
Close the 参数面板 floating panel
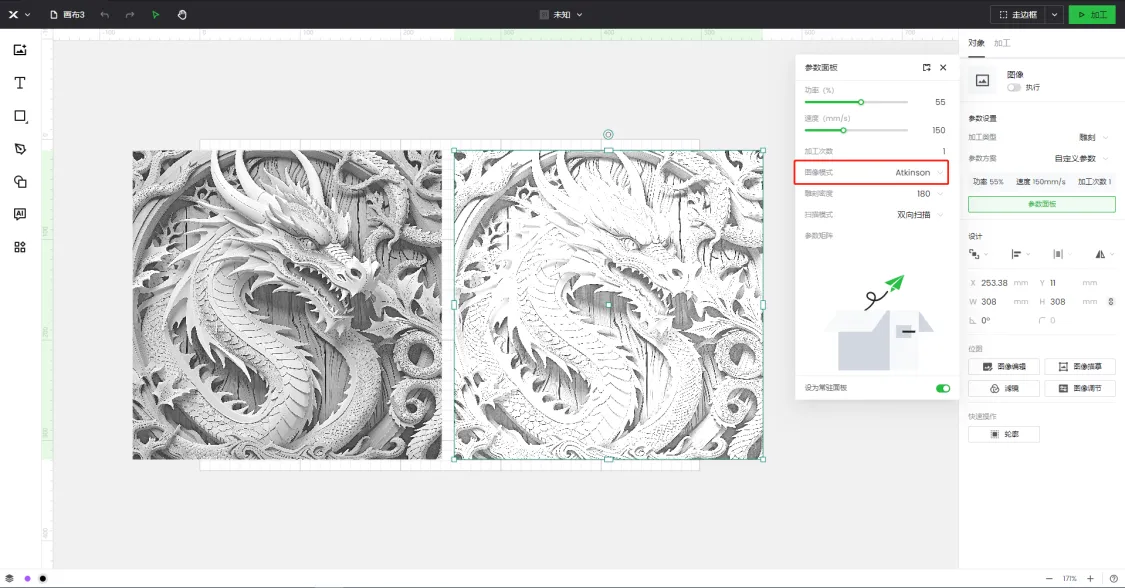click(943, 67)
